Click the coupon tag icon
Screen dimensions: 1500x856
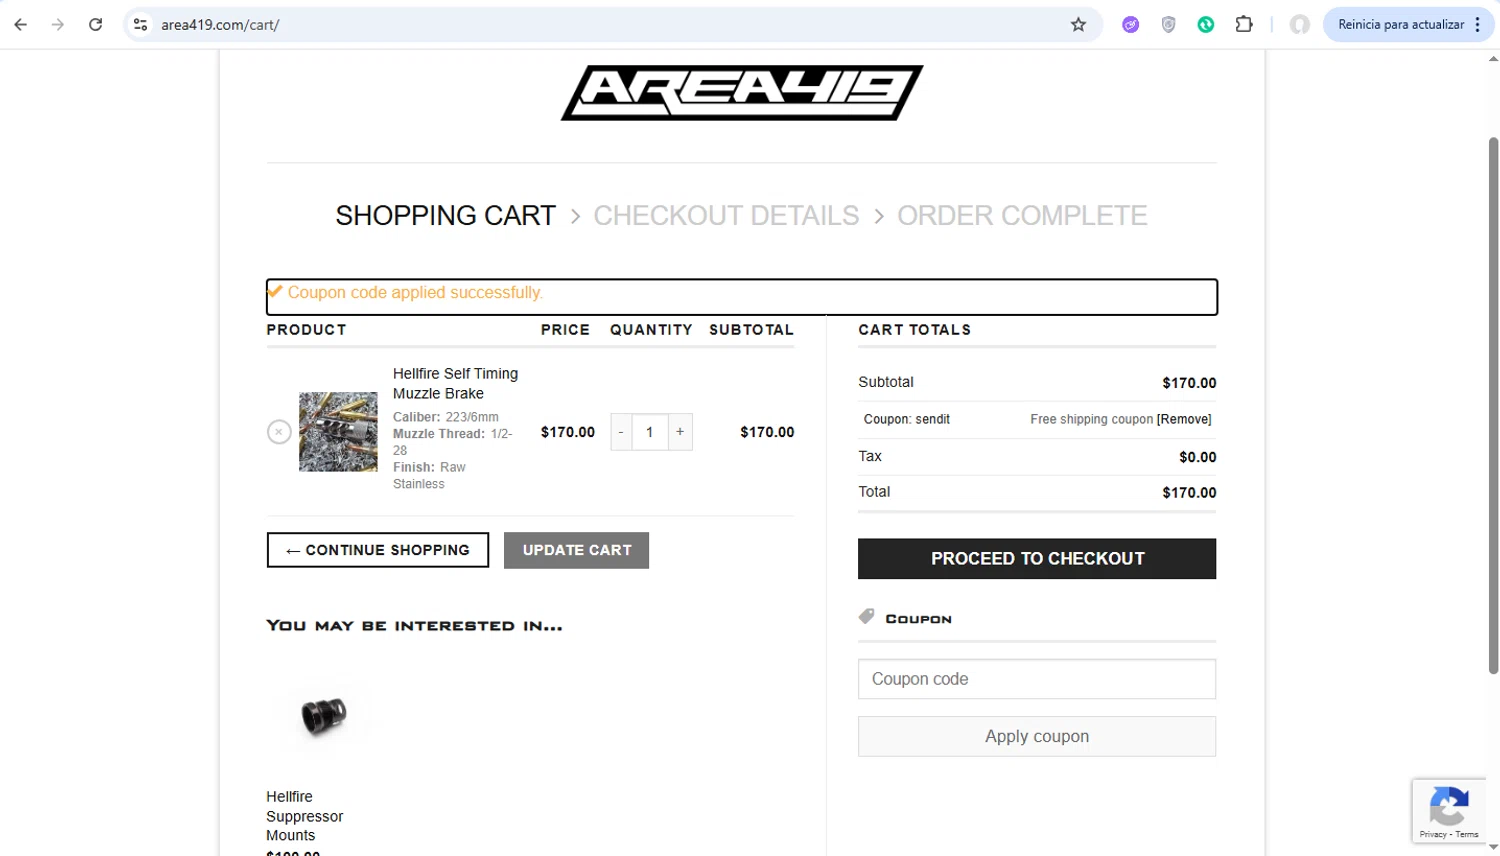click(x=867, y=617)
